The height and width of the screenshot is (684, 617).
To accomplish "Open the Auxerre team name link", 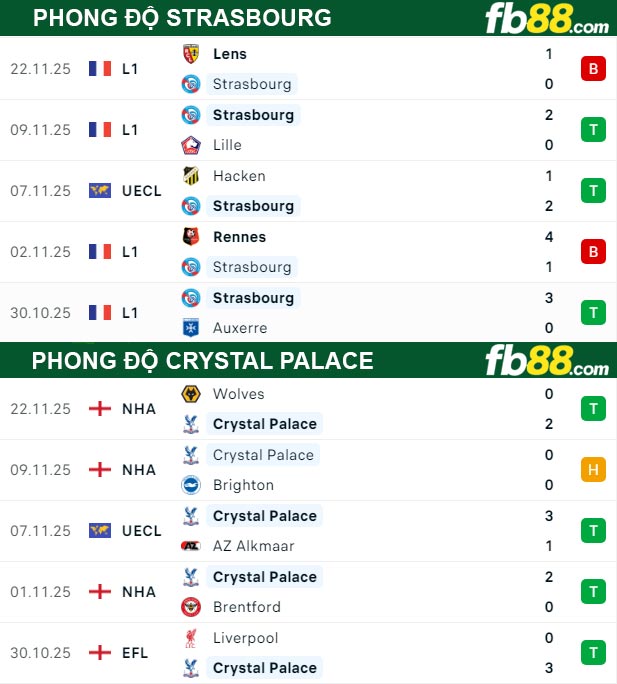I will (x=240, y=328).
